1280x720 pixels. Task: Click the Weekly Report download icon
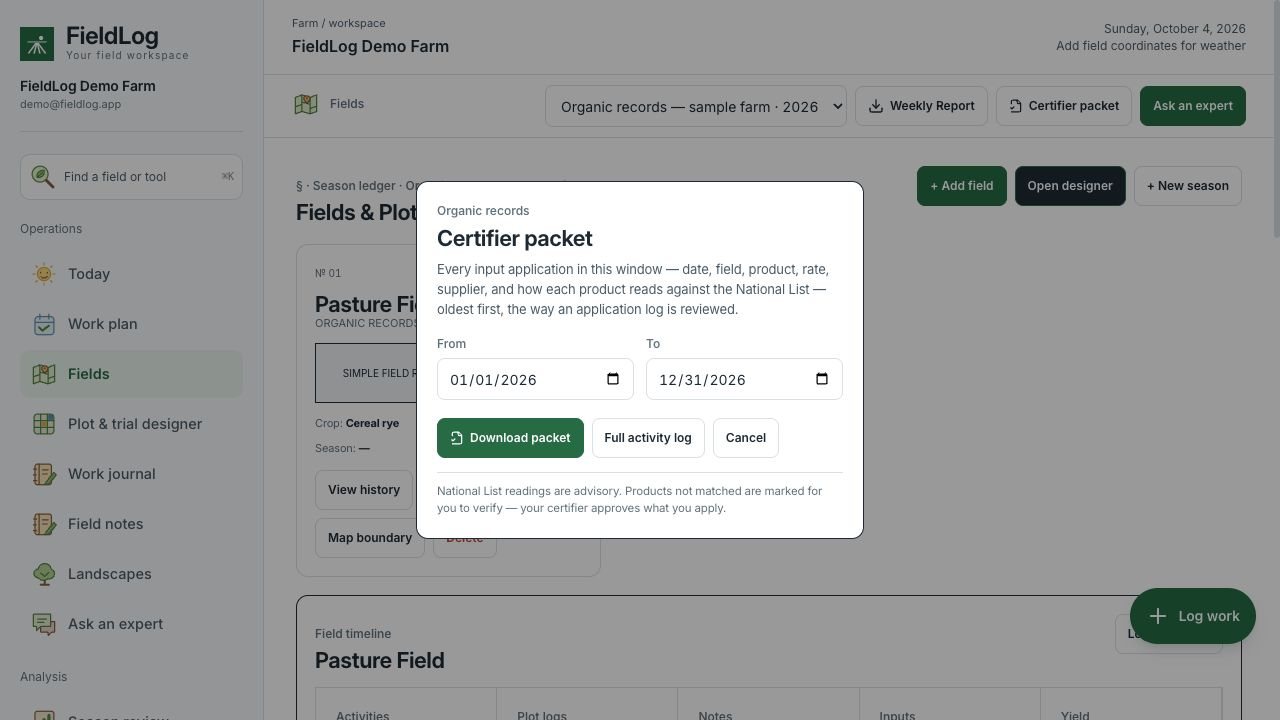point(876,106)
